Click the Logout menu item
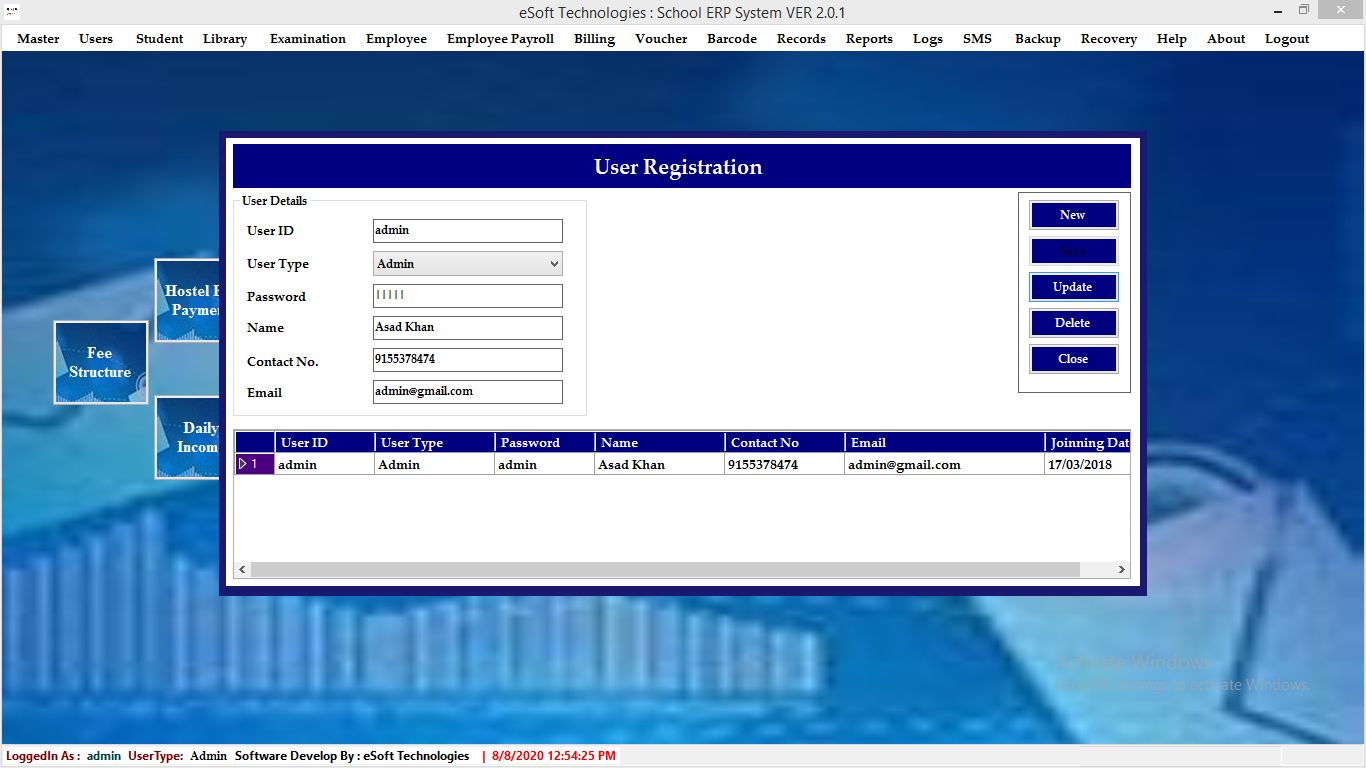Image resolution: width=1366 pixels, height=768 pixels. [x=1286, y=39]
